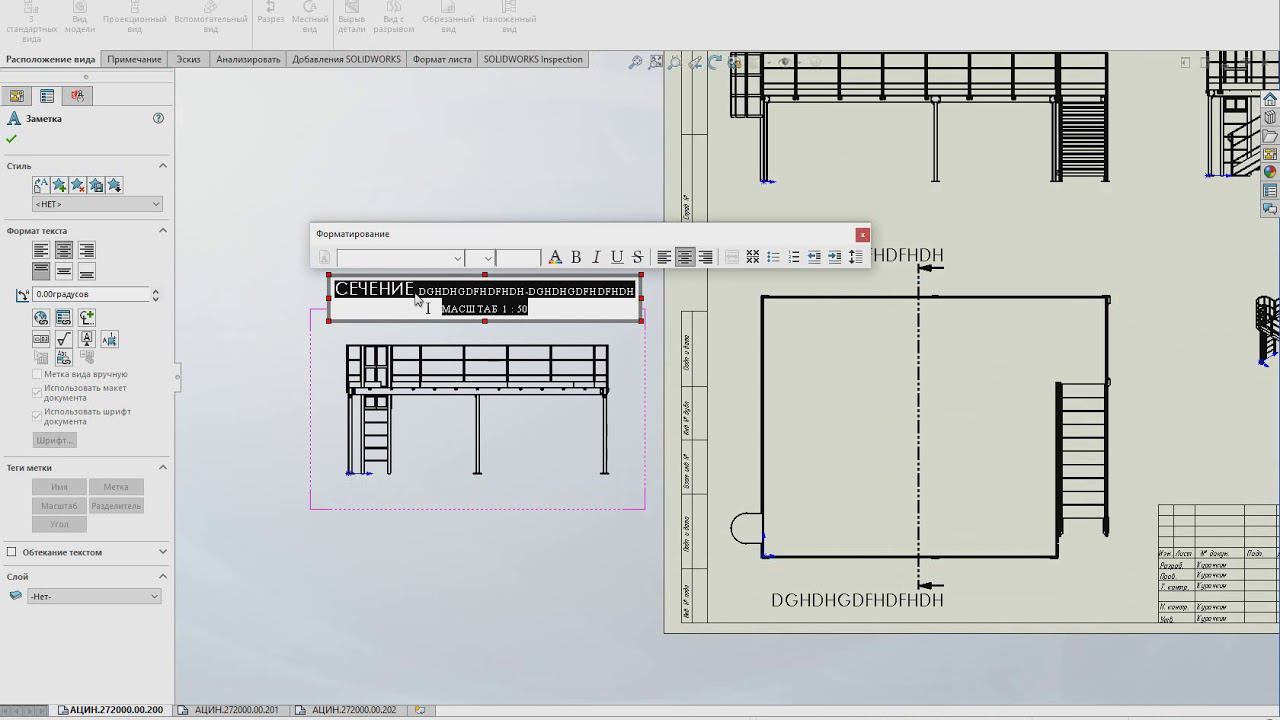Image resolution: width=1280 pixels, height=720 pixels.
Task: Toggle bold in Форматирование toolbar
Action: 576,258
